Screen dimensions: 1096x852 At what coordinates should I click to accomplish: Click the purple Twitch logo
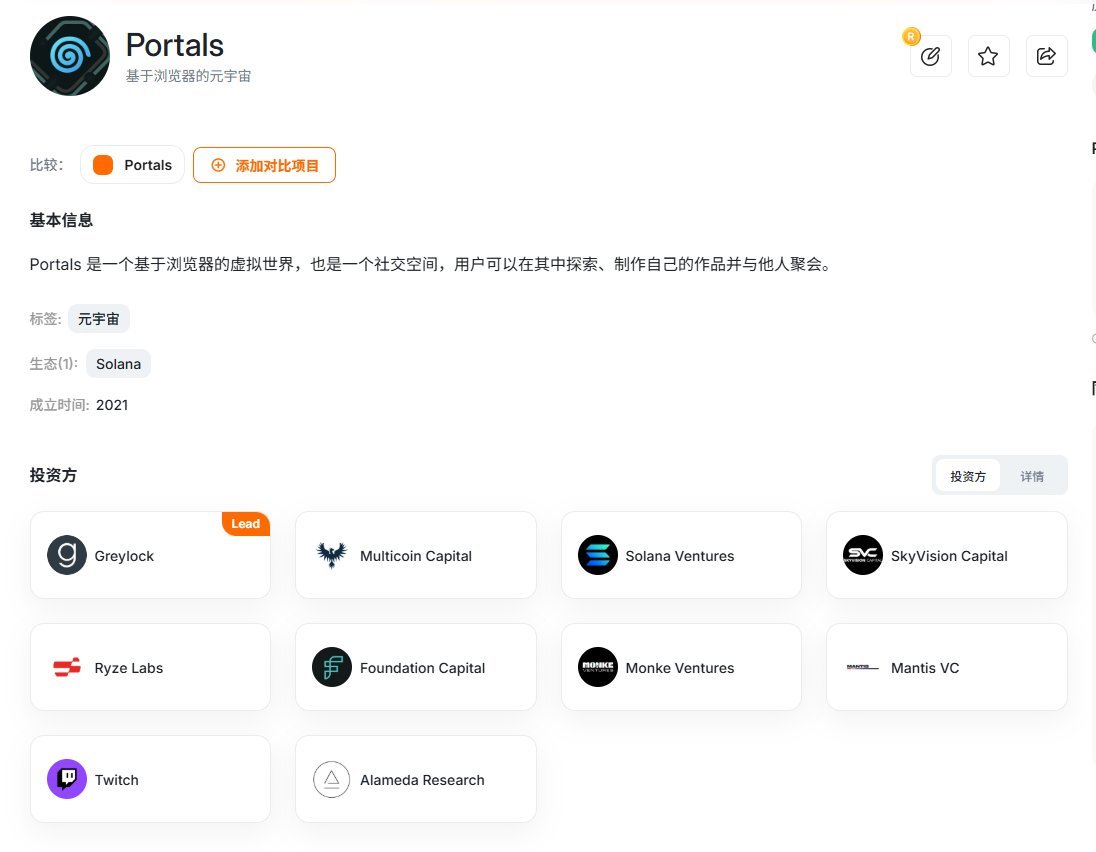point(67,779)
